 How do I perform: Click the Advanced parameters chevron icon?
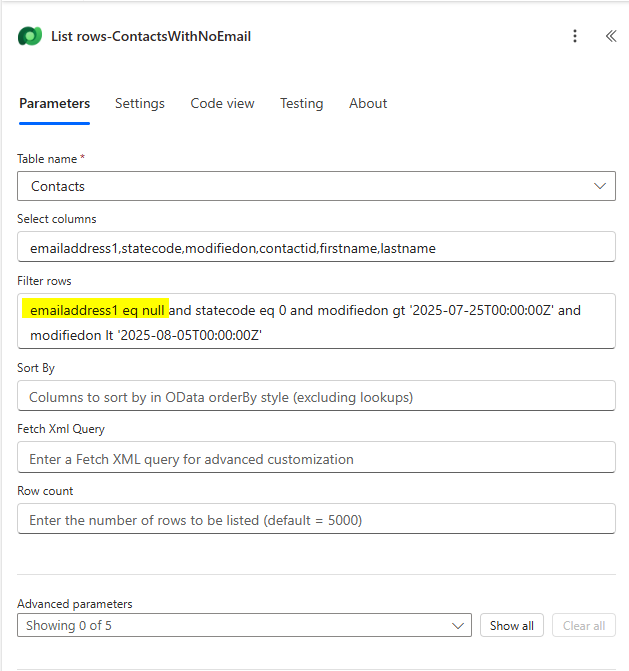coord(457,626)
